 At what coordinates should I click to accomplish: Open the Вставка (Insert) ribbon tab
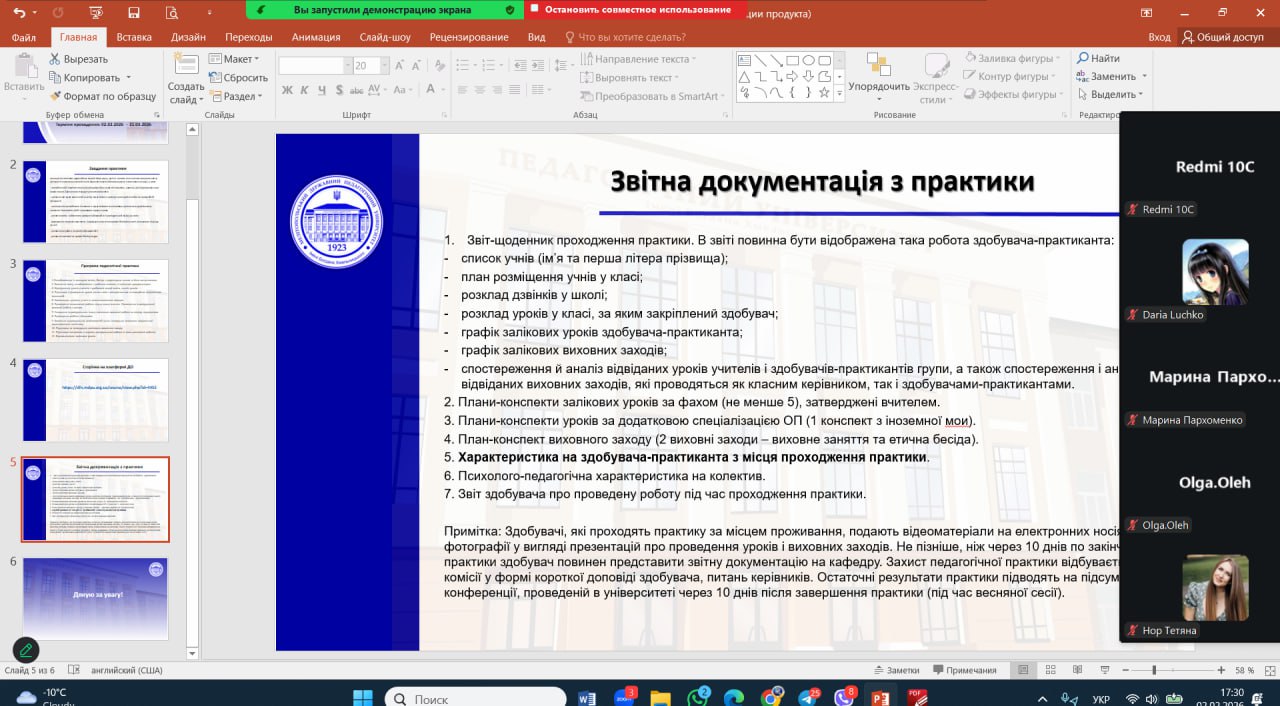[x=134, y=37]
